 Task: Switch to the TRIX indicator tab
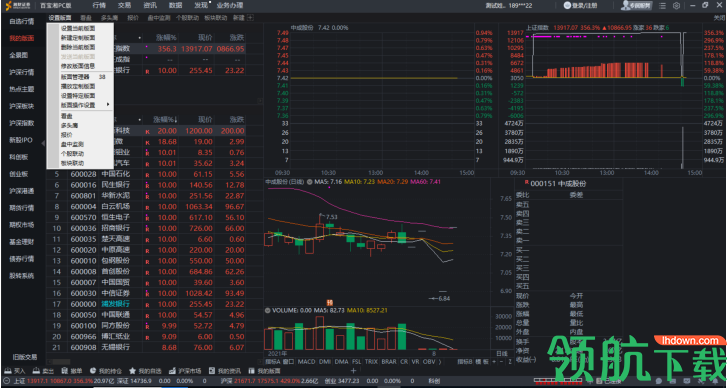click(x=371, y=362)
